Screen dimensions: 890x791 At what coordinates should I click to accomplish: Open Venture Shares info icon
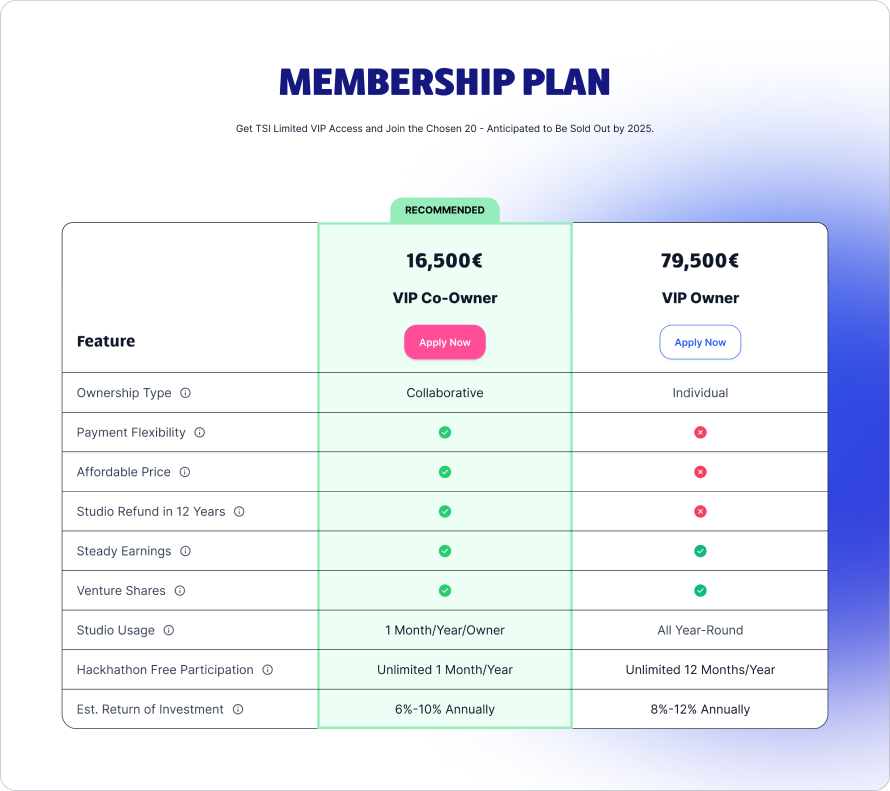[180, 591]
